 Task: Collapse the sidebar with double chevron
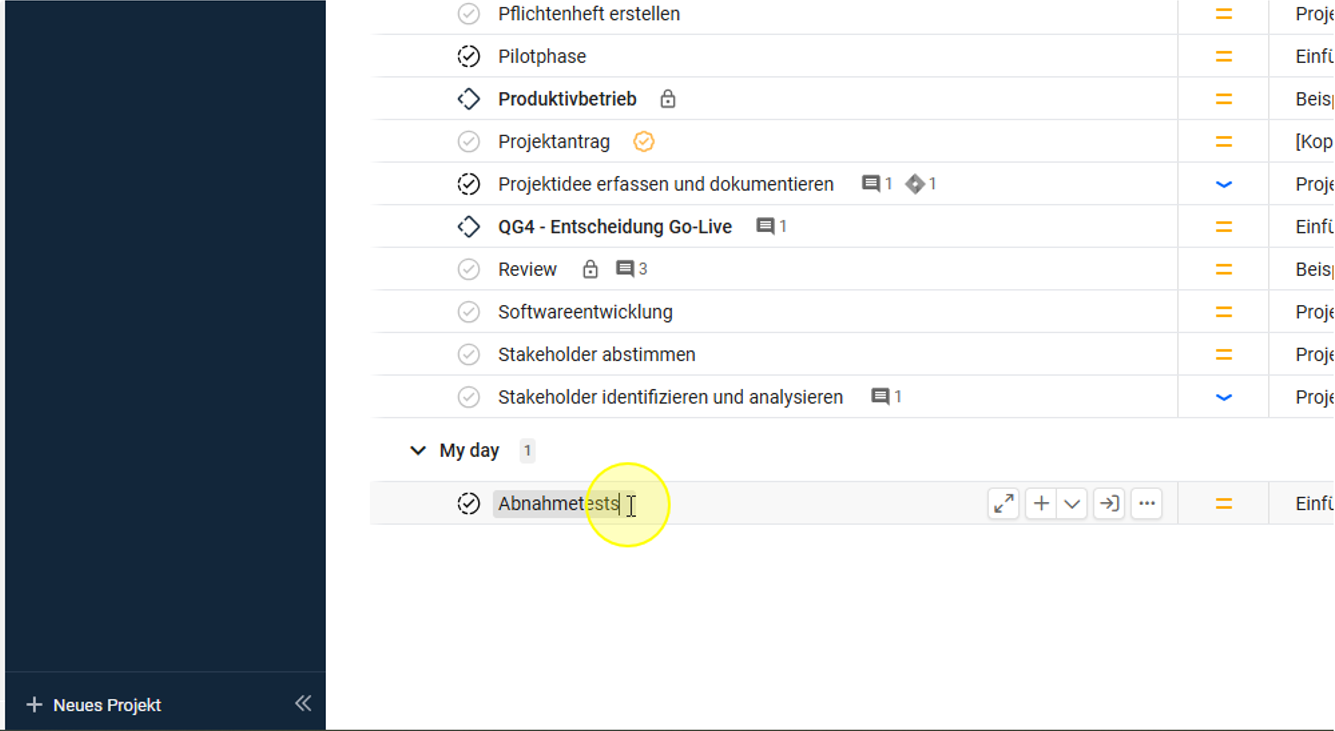tap(303, 704)
